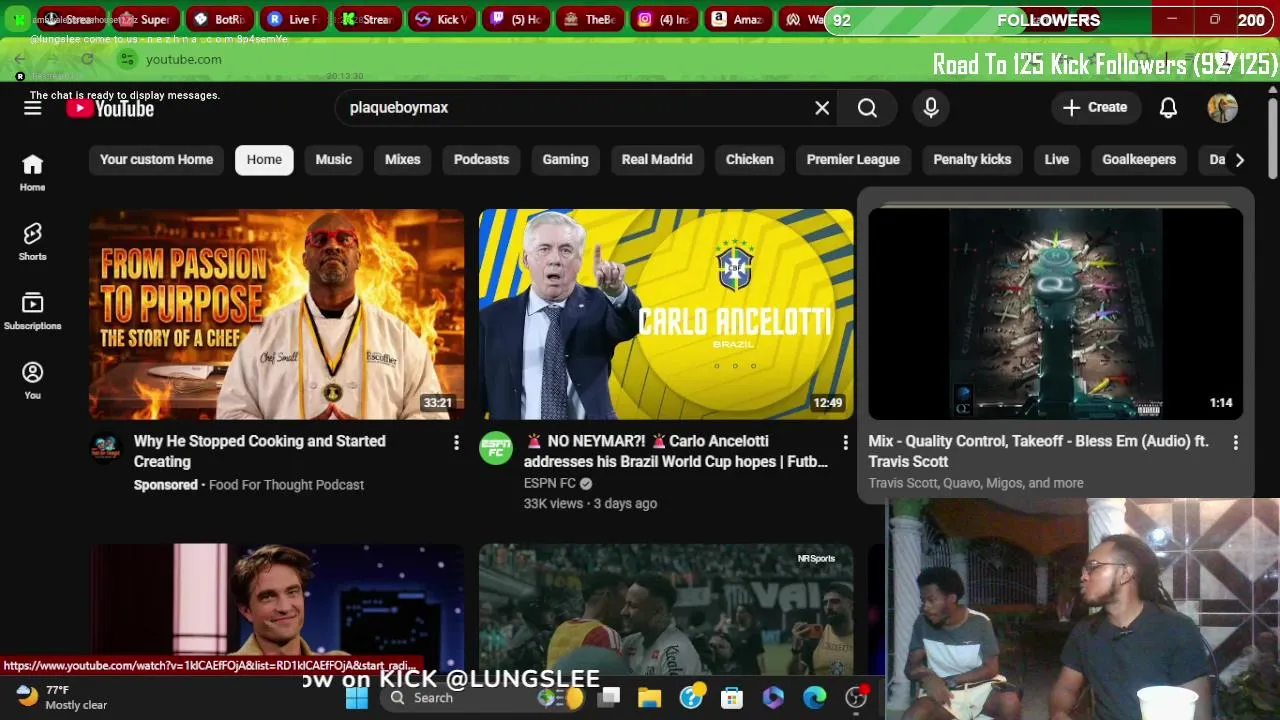1280x720 pixels.
Task: Open the Food For Thought Podcast channel
Action: [286, 485]
